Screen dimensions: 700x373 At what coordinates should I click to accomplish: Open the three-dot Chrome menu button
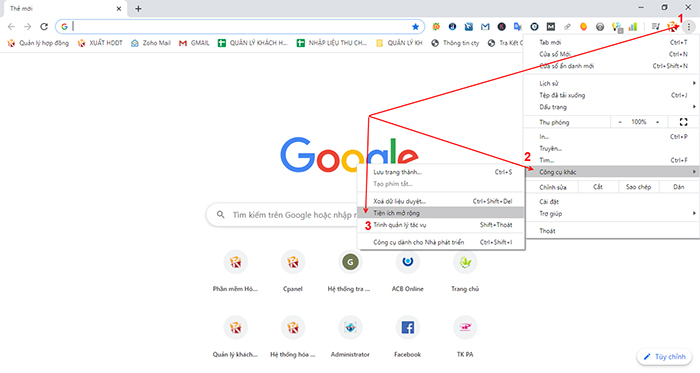click(689, 27)
